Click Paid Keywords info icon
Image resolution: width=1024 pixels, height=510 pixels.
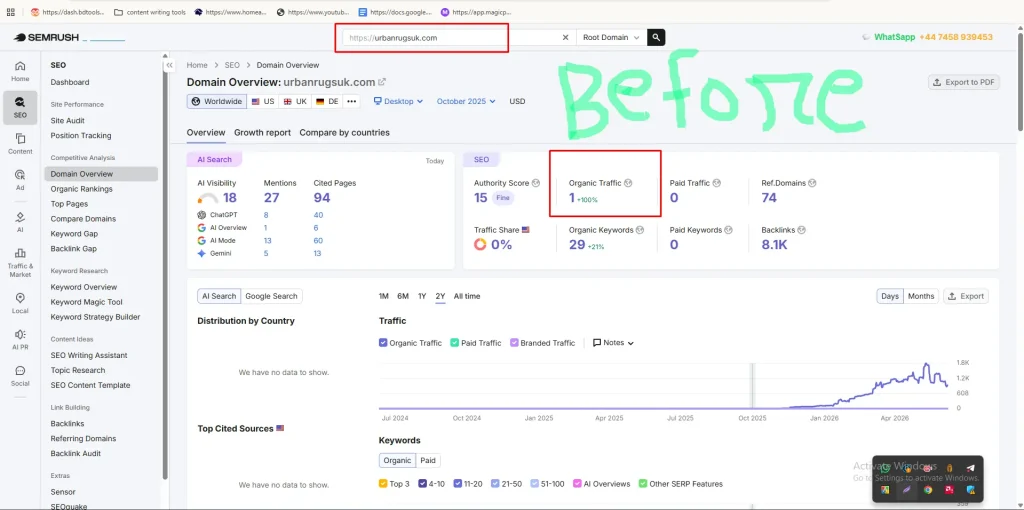click(x=728, y=230)
